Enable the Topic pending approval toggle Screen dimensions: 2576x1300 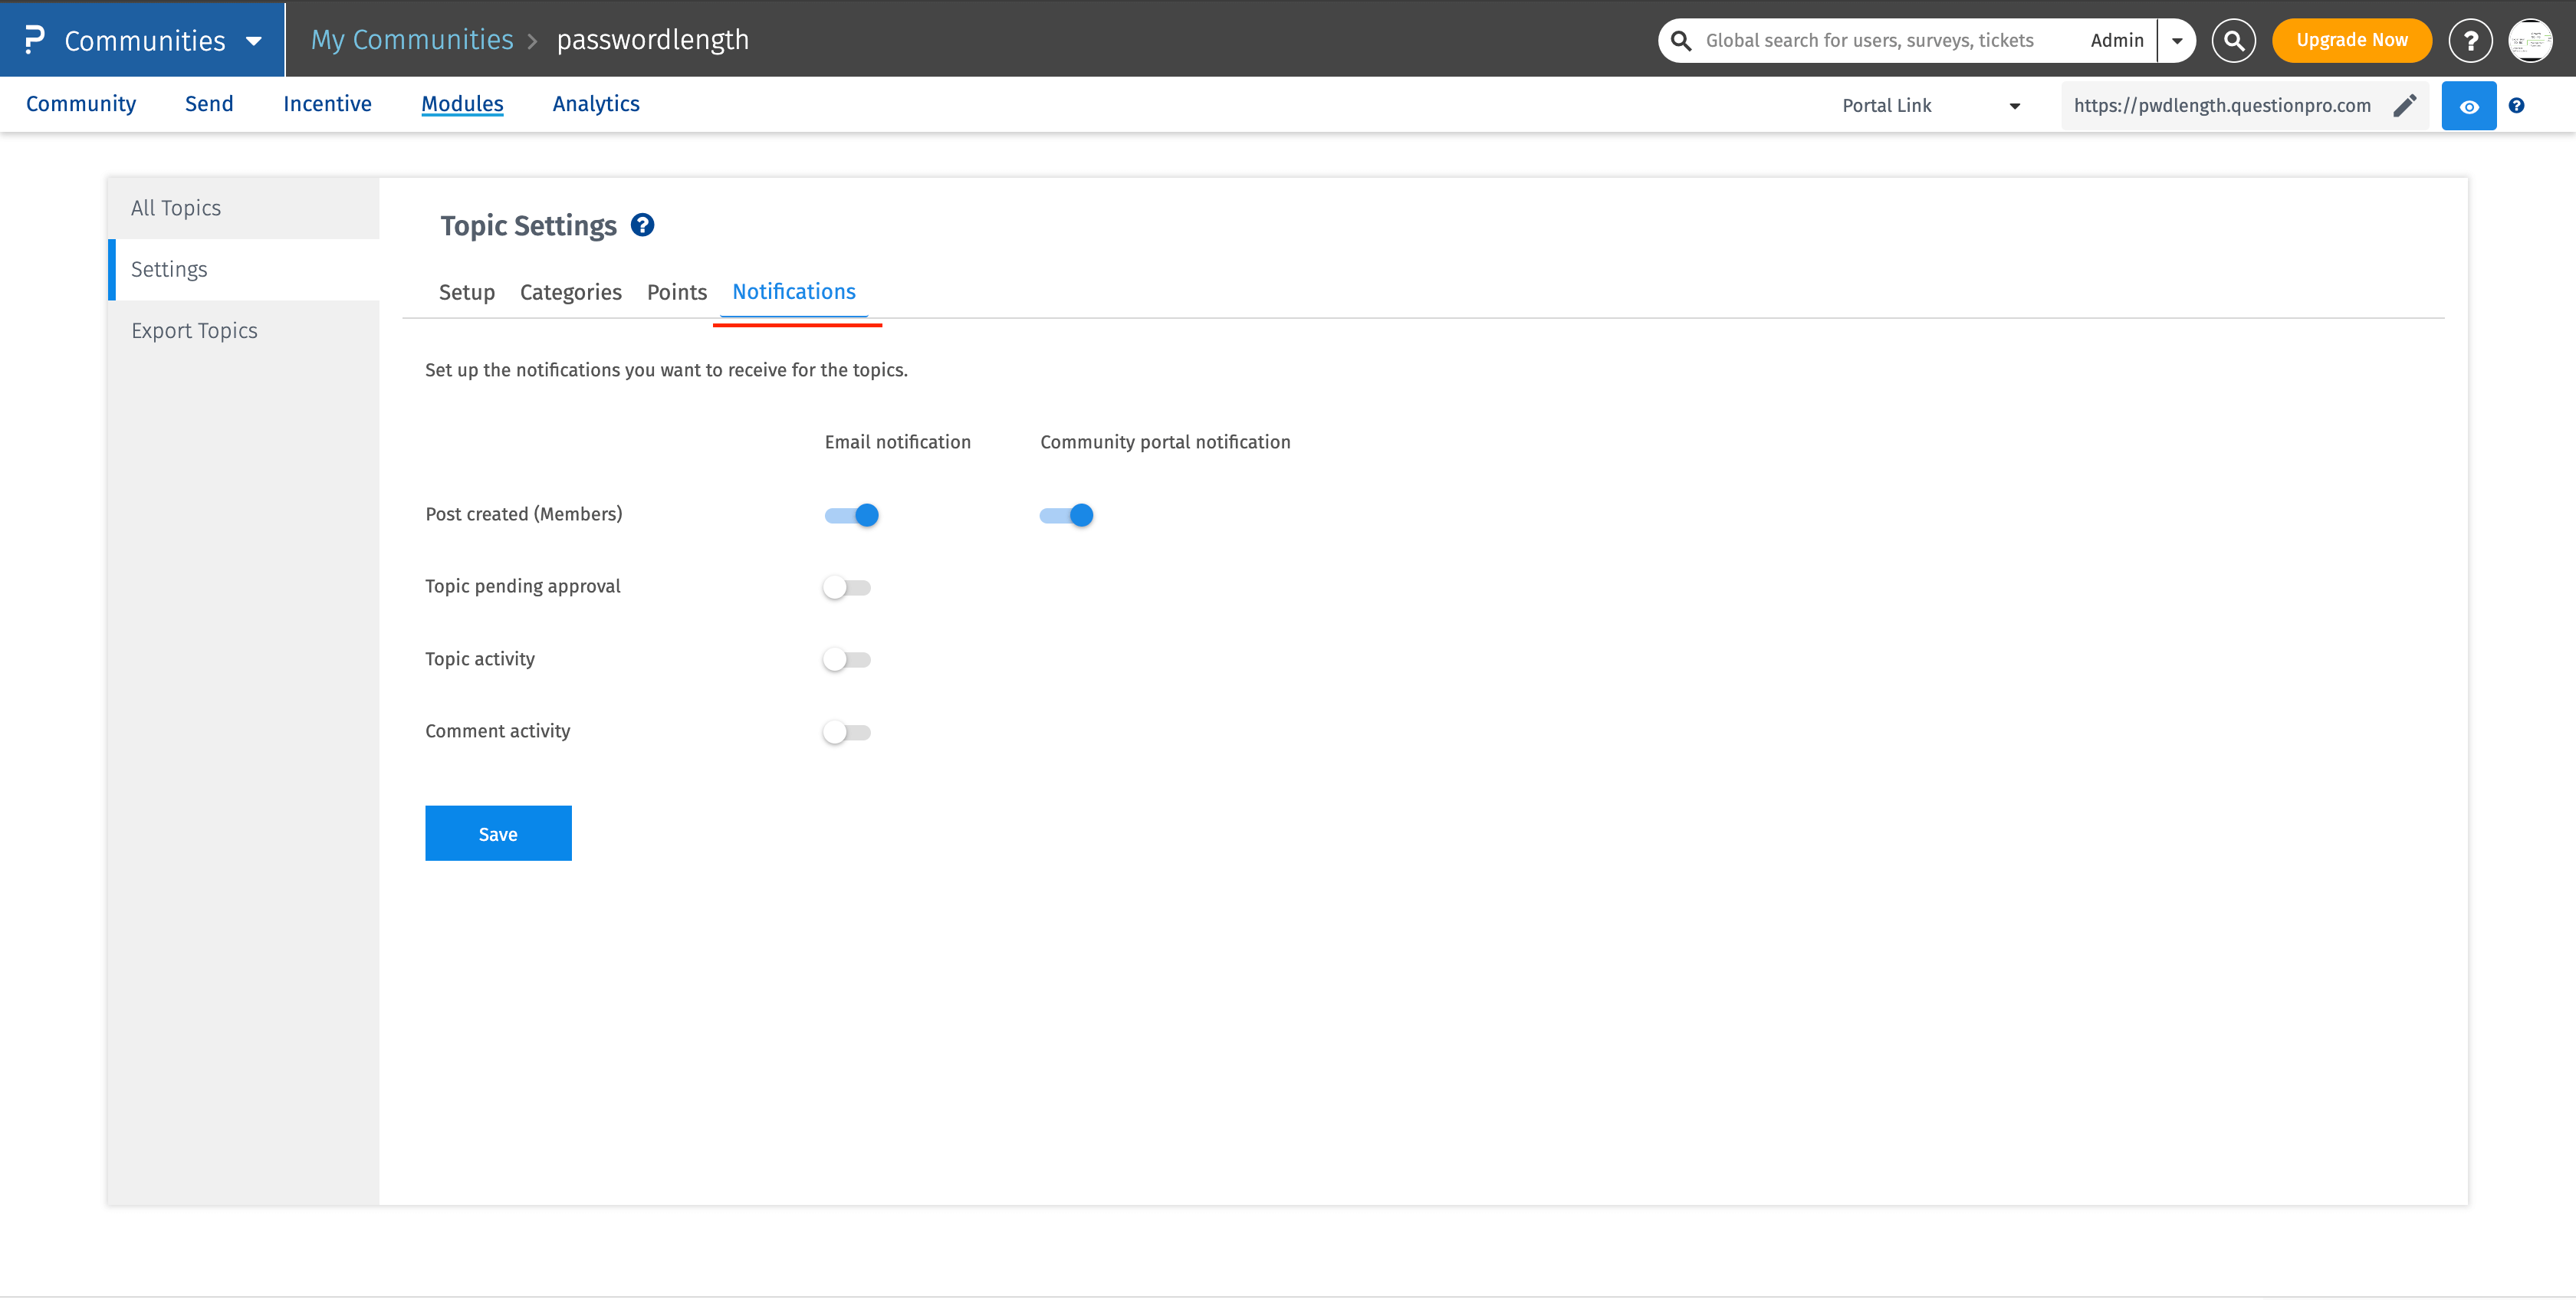pyautogui.click(x=847, y=587)
